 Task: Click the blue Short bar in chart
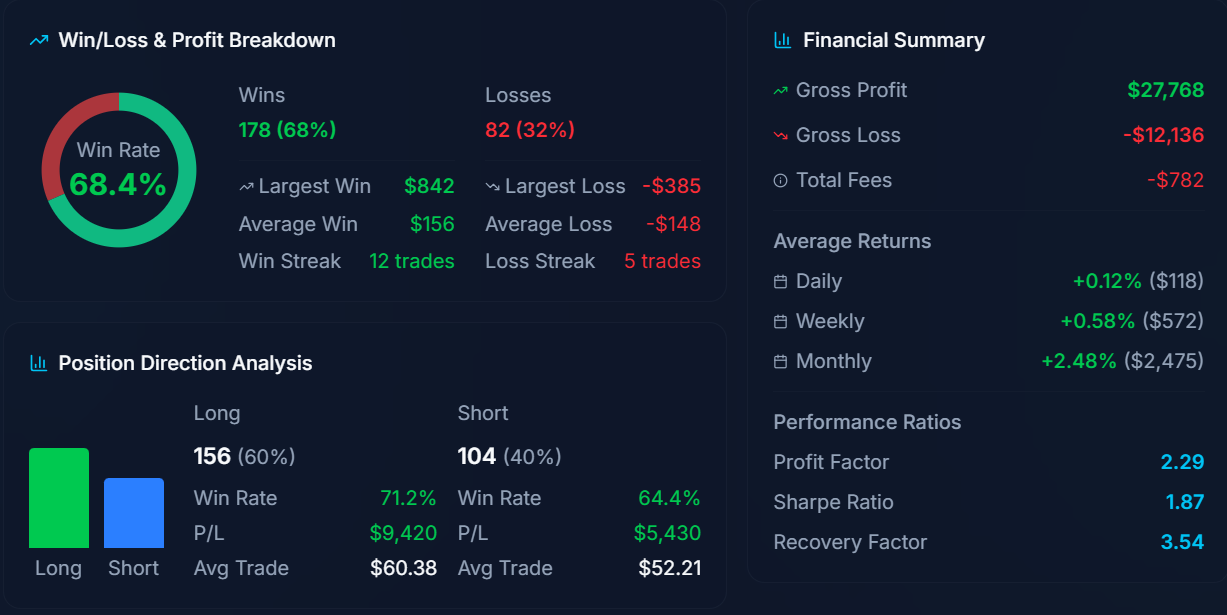[x=134, y=513]
